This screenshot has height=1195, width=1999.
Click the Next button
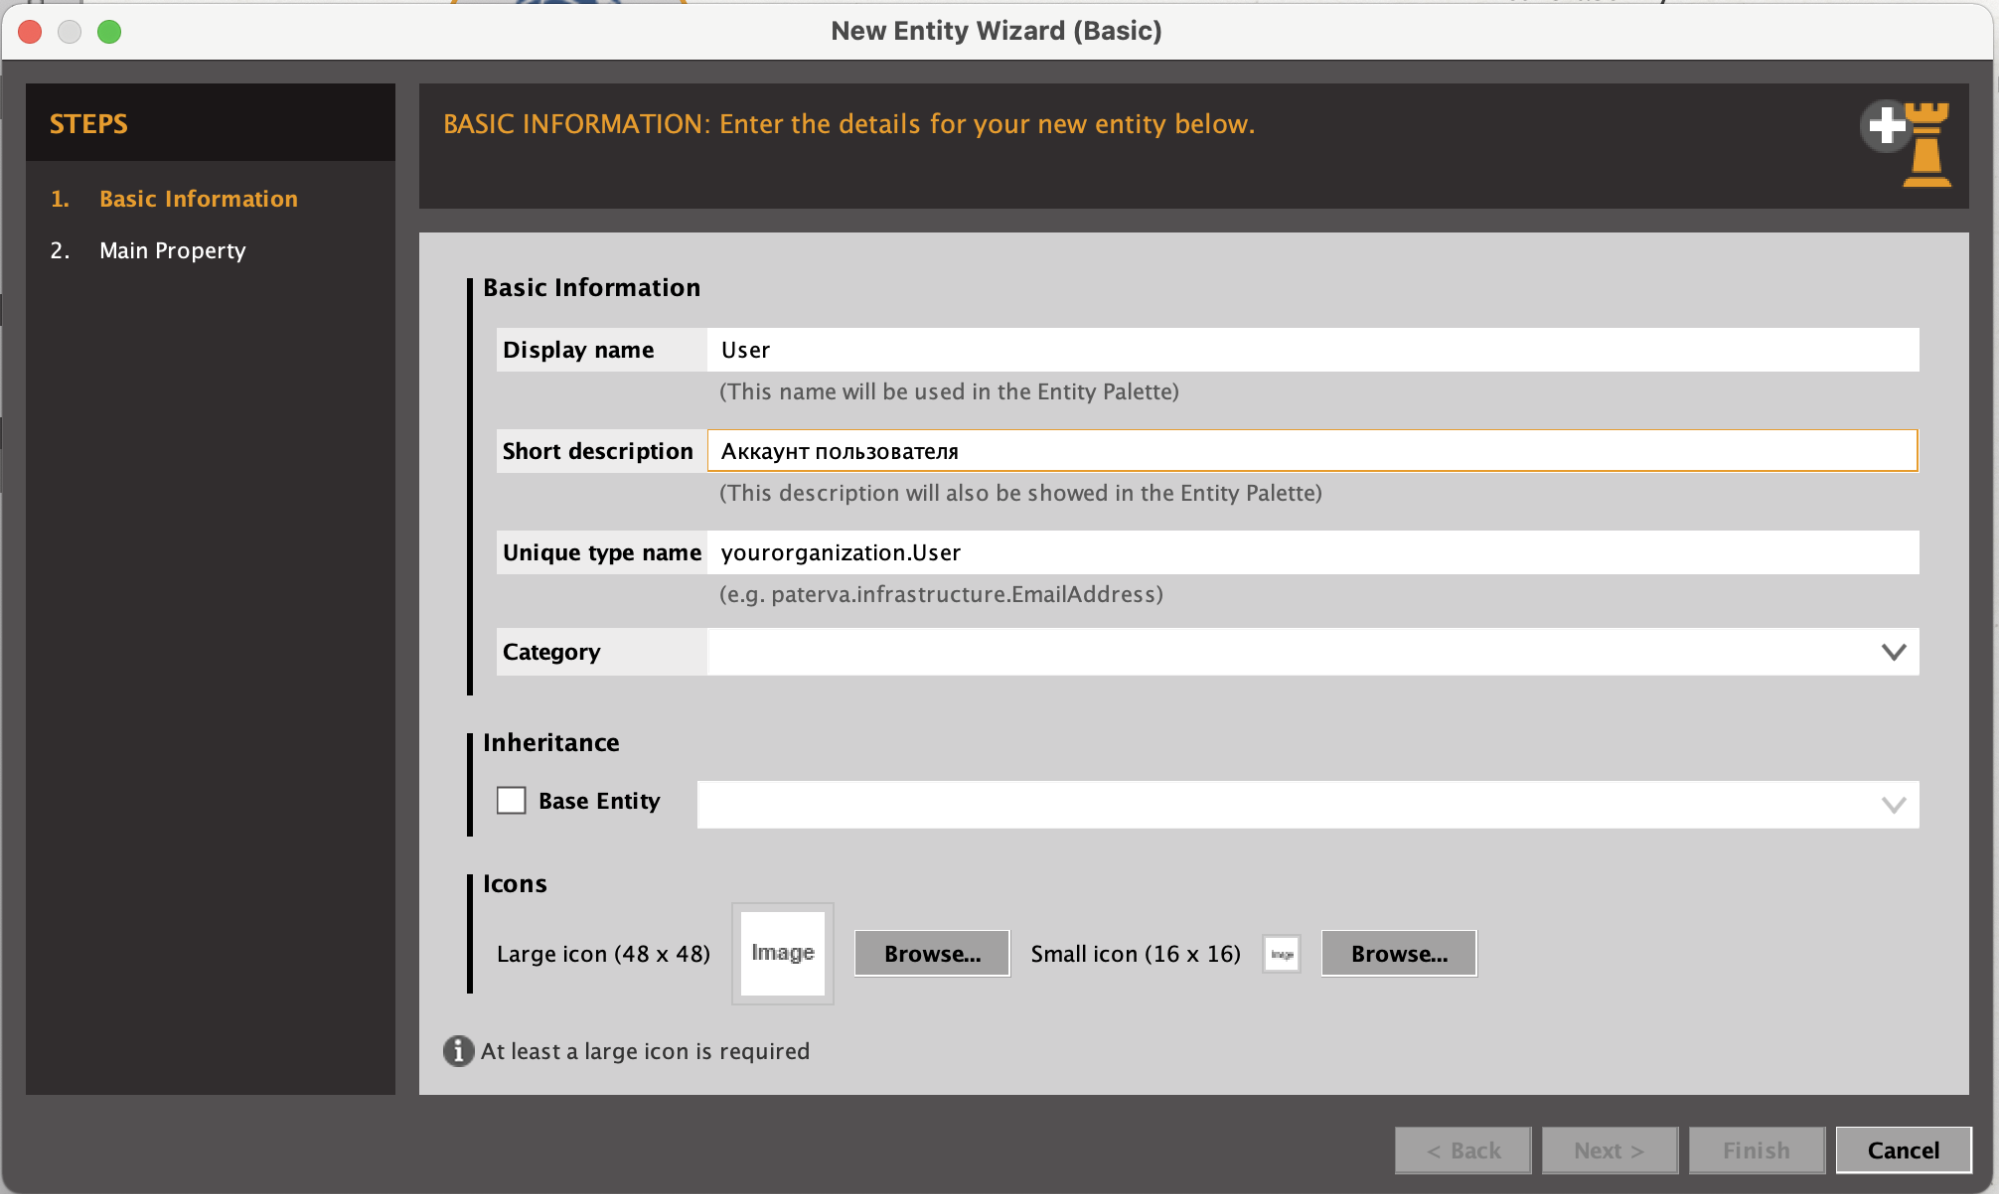coord(1608,1150)
